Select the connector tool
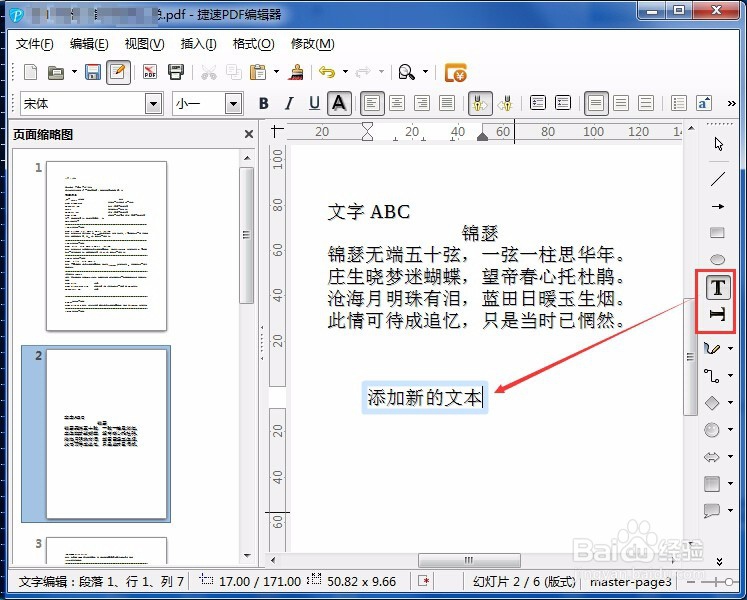Image resolution: width=747 pixels, height=600 pixels. (x=712, y=376)
